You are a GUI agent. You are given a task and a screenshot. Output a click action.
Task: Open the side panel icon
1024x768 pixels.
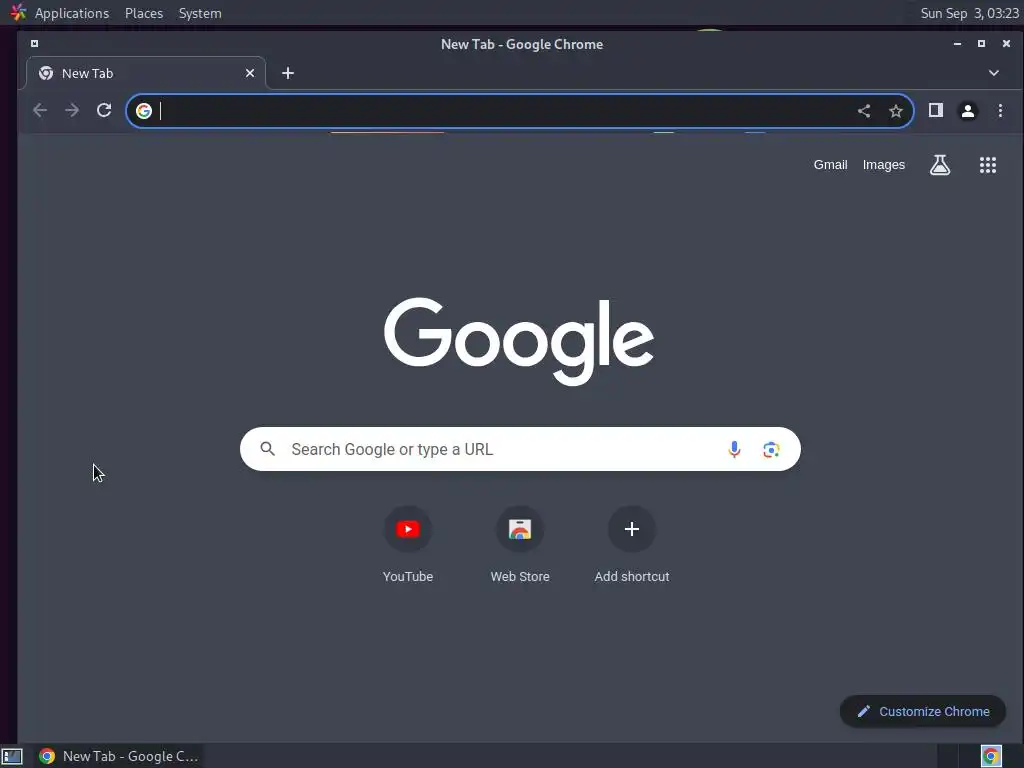[936, 110]
